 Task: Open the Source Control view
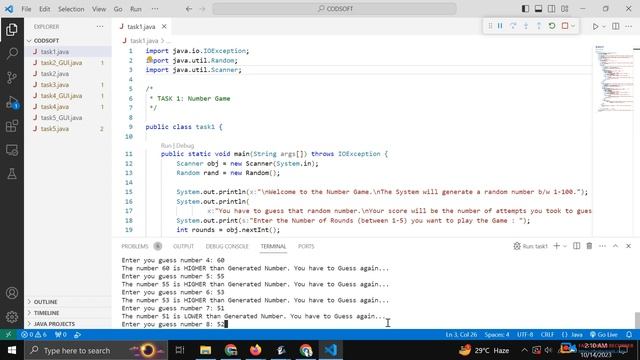click(12, 78)
